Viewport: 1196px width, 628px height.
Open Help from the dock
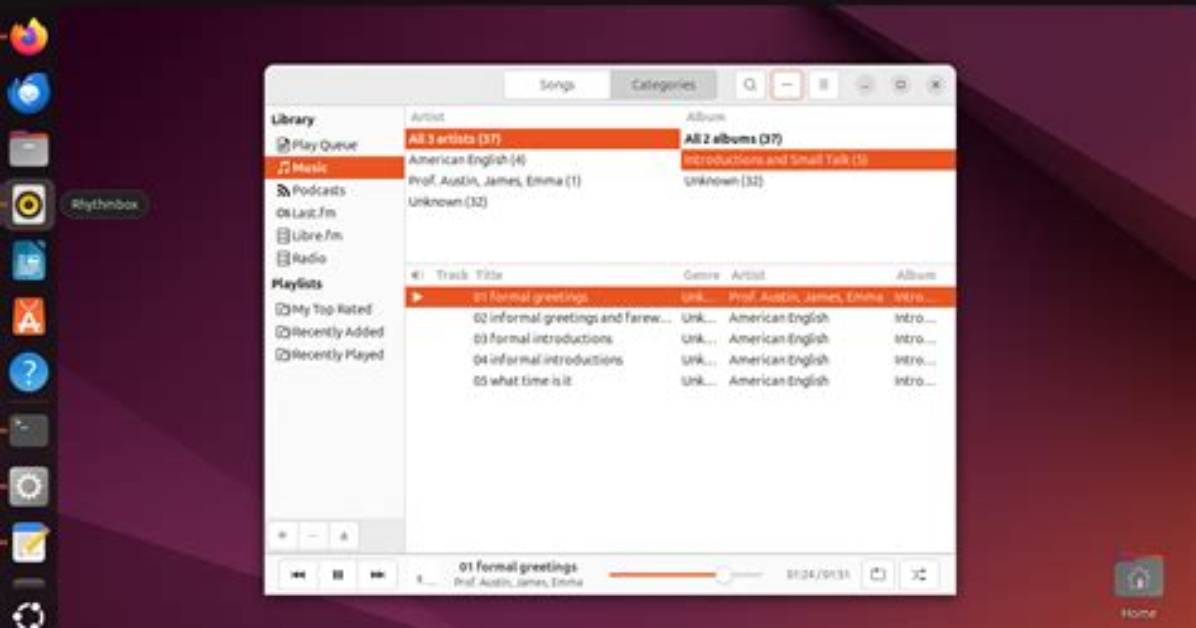[28, 373]
